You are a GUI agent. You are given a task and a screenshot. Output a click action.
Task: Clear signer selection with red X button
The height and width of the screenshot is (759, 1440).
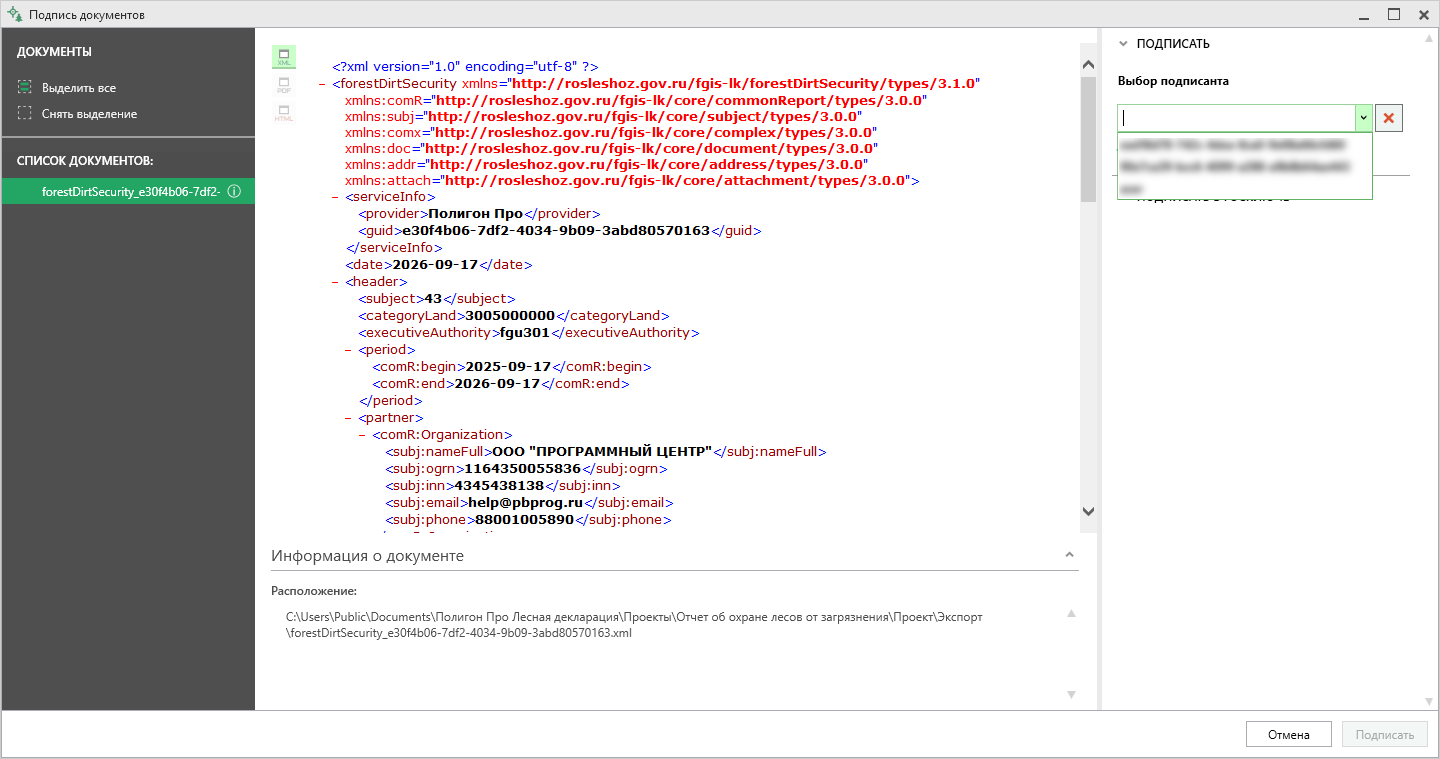tap(1389, 118)
